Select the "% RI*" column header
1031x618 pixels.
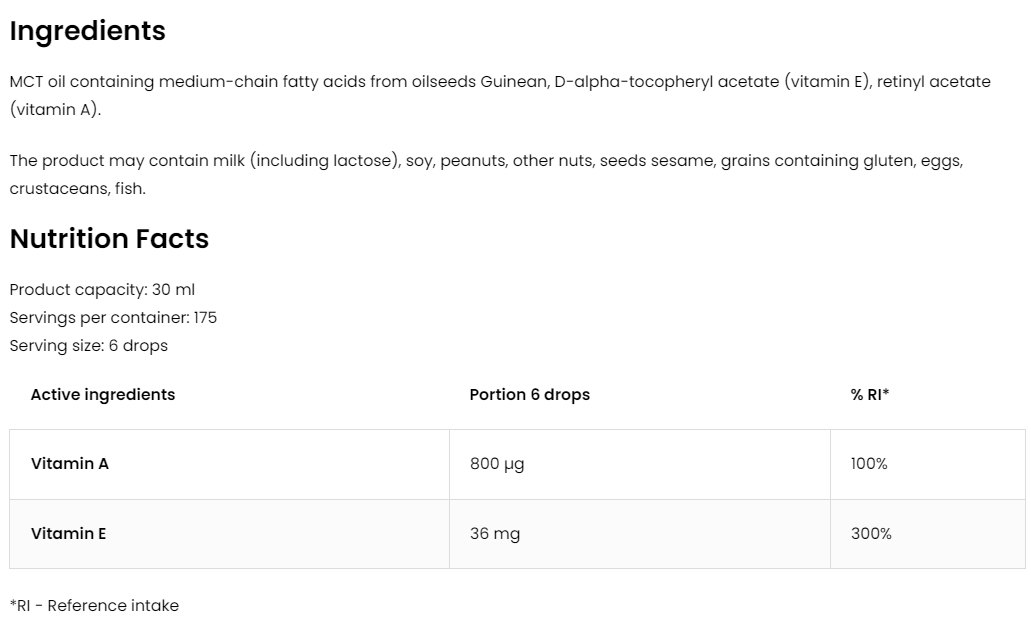click(870, 395)
